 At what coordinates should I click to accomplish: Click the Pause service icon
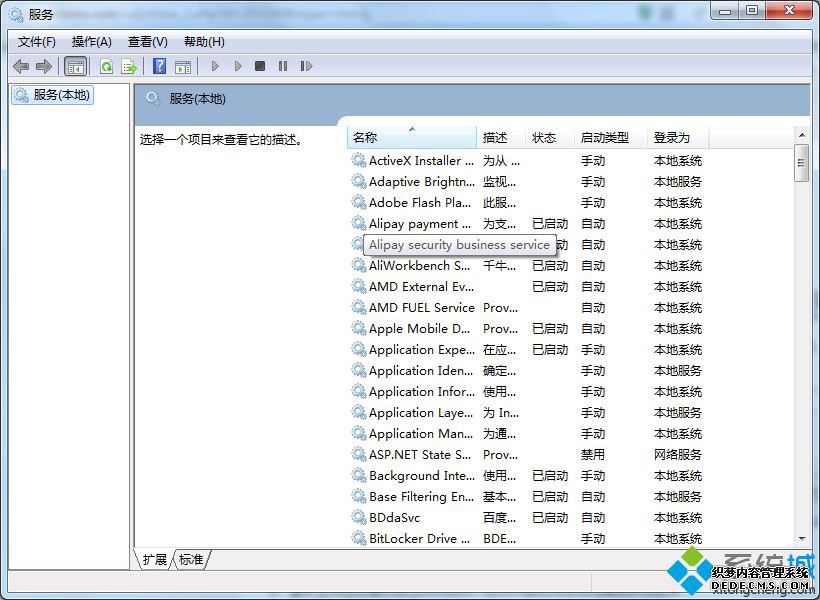click(x=283, y=66)
